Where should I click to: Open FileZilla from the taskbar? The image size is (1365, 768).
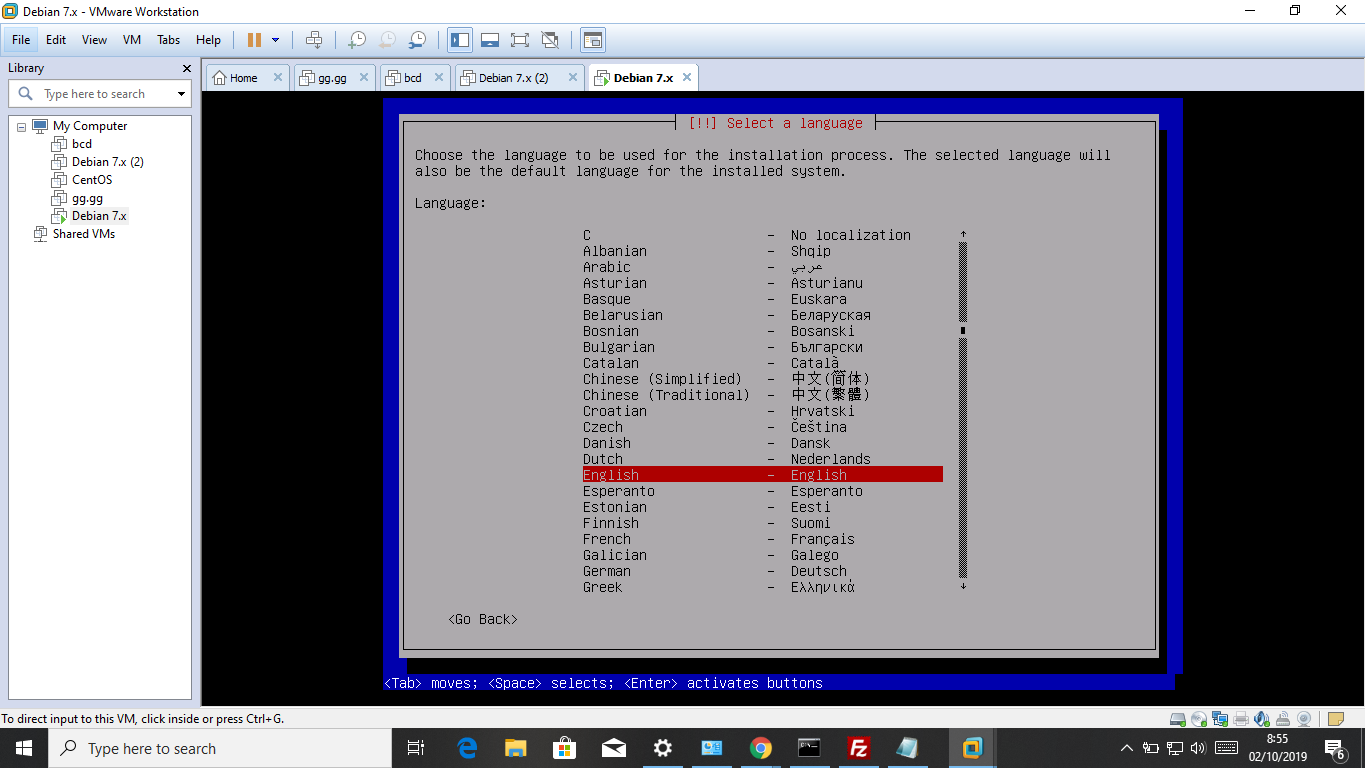pos(858,748)
